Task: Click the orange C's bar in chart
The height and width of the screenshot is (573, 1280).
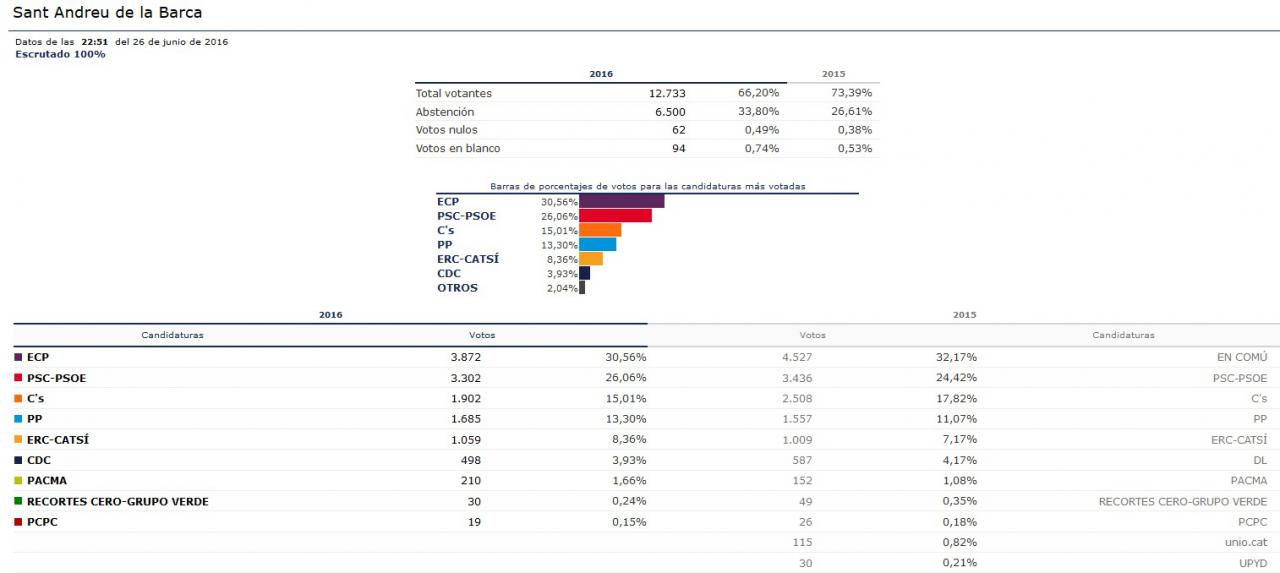Action: coord(601,230)
